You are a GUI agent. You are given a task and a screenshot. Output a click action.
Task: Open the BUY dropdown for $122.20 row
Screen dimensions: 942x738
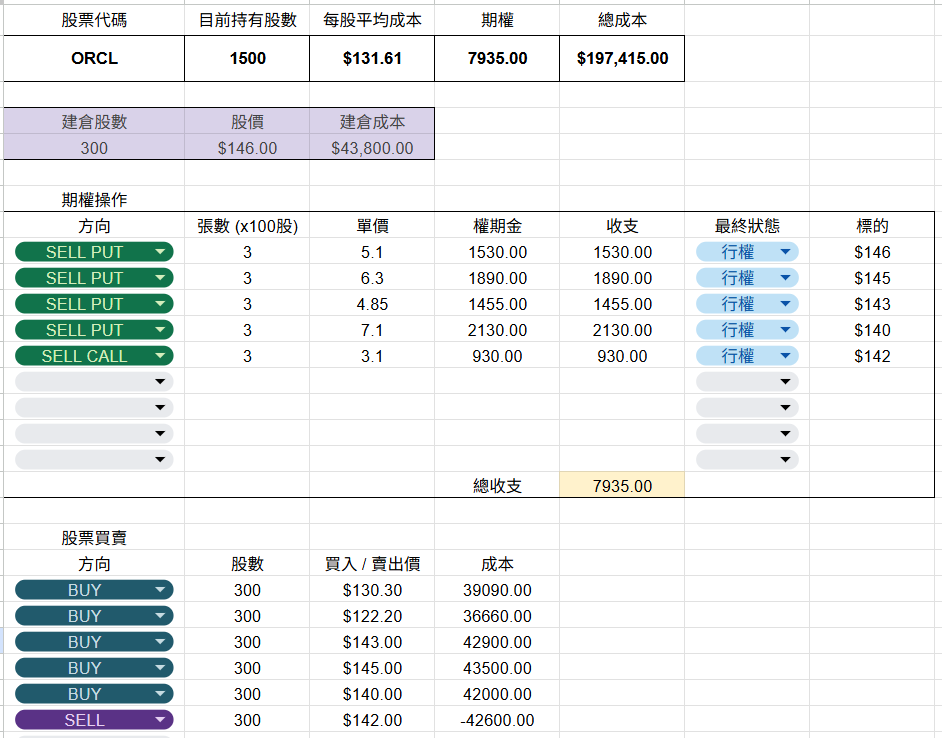point(94,616)
